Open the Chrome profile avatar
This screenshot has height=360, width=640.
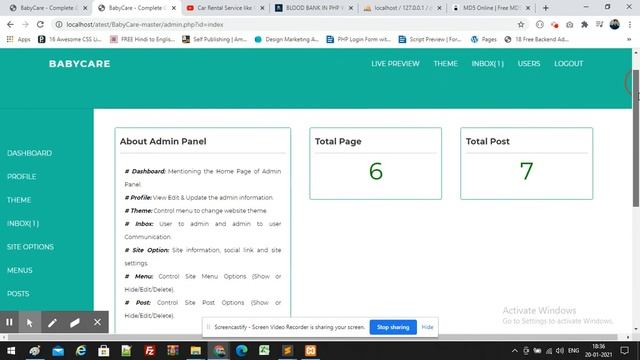[x=615, y=24]
